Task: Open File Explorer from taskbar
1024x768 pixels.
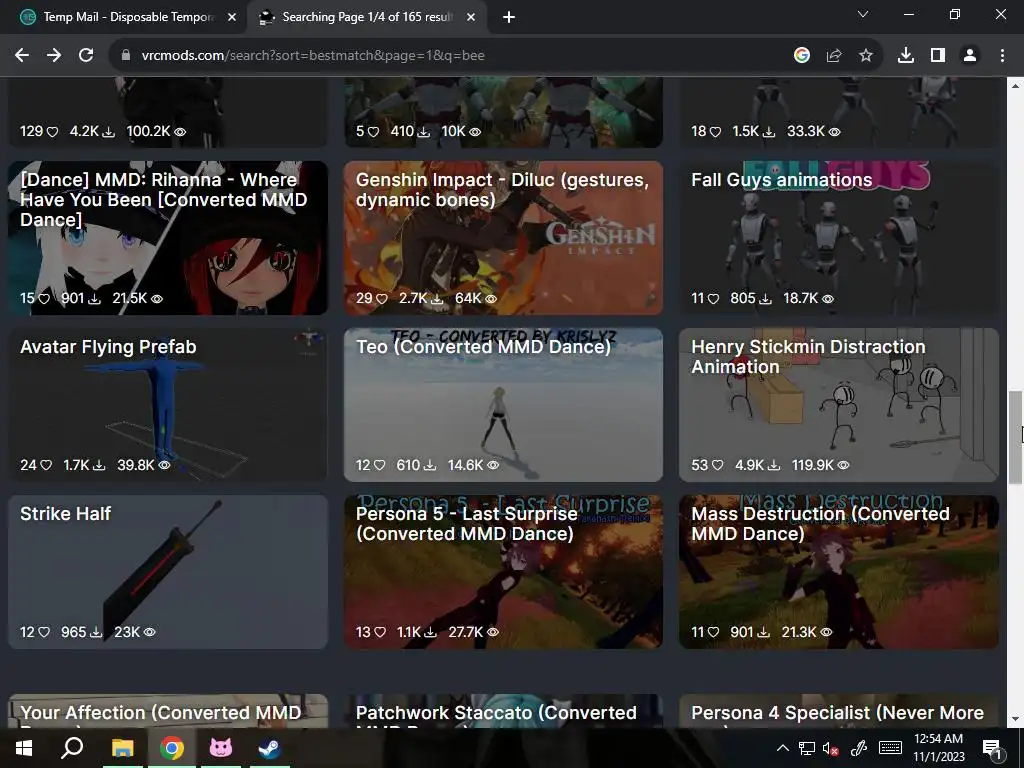Action: tap(122, 748)
